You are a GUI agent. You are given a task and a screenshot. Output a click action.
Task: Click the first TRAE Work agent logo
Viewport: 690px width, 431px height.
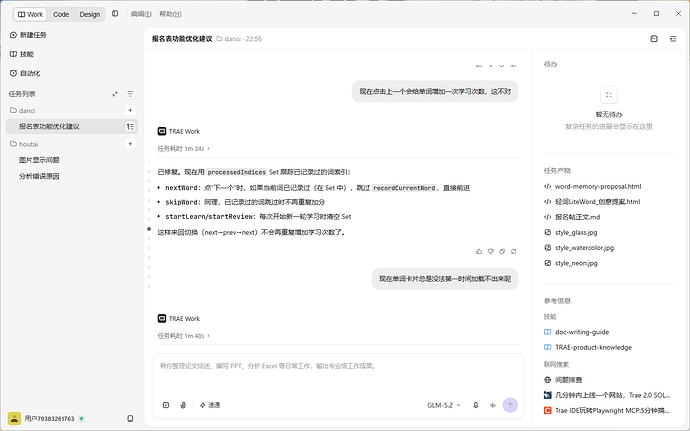[162, 131]
